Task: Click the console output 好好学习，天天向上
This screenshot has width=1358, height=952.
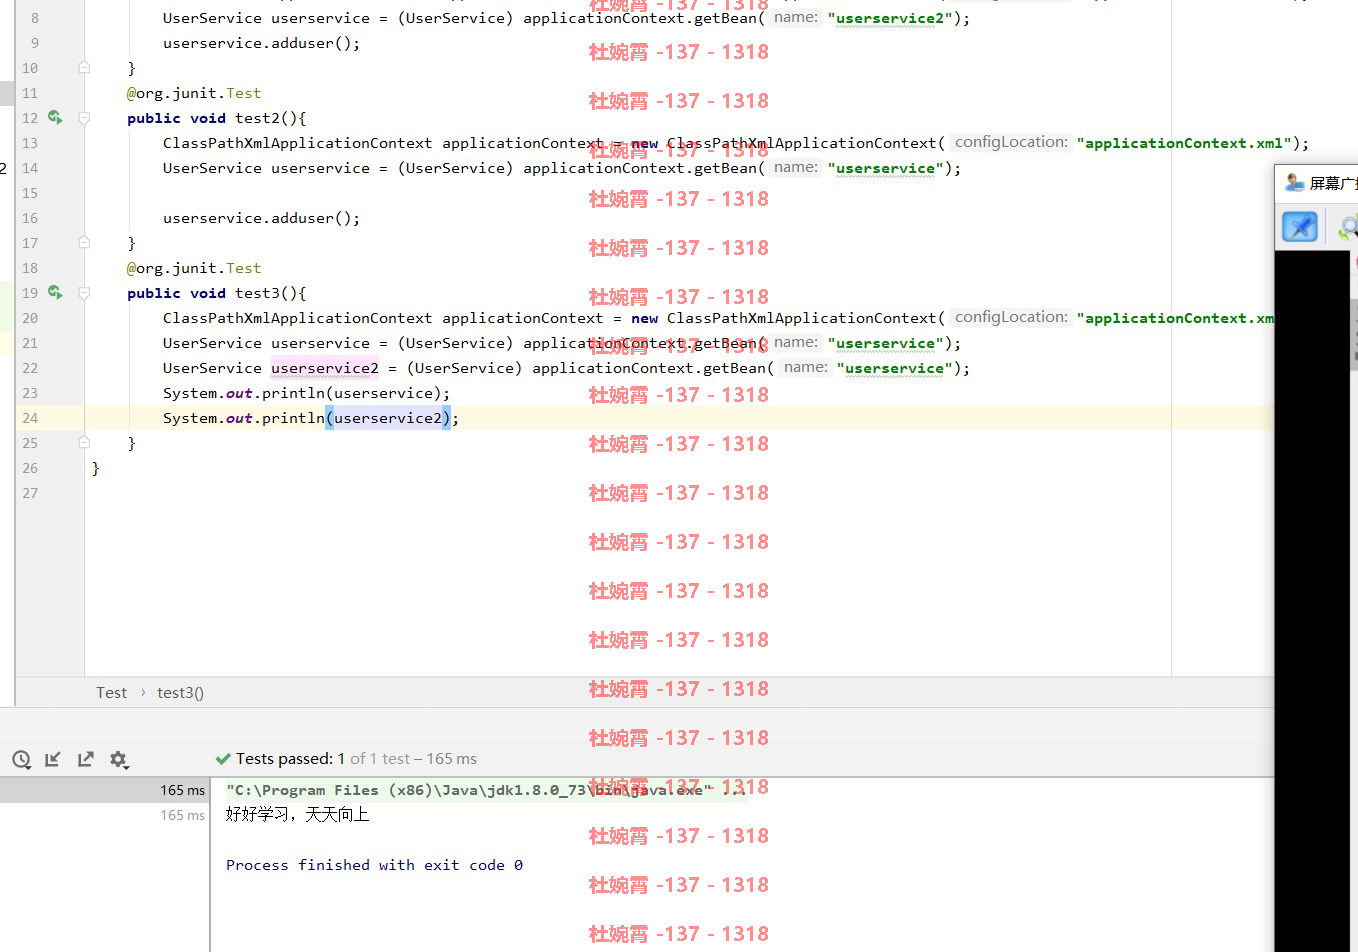Action: point(298,815)
